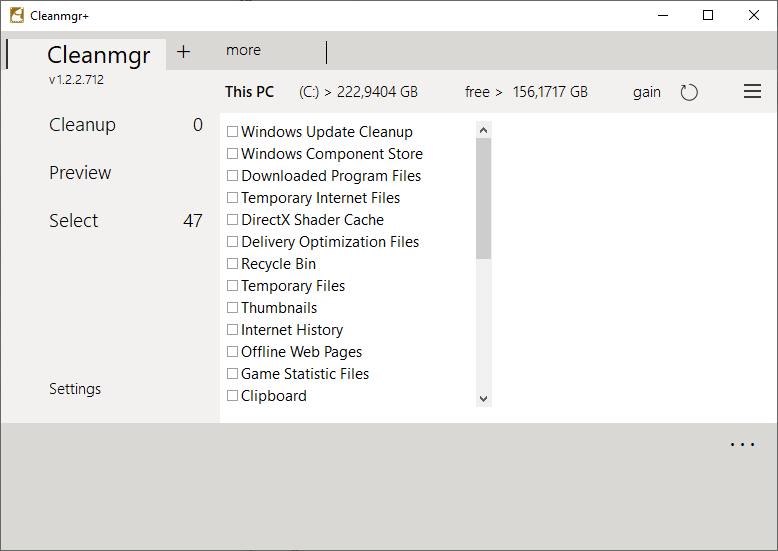The width and height of the screenshot is (778, 551).
Task: Click the Cleanup button in sidebar
Action: (82, 125)
